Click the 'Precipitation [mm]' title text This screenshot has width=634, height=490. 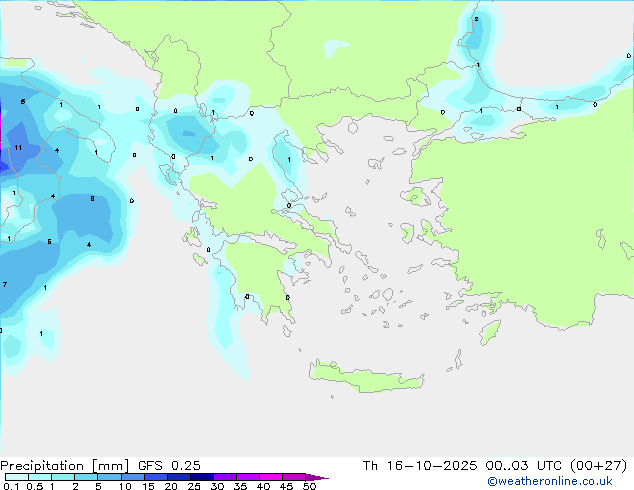65,466
